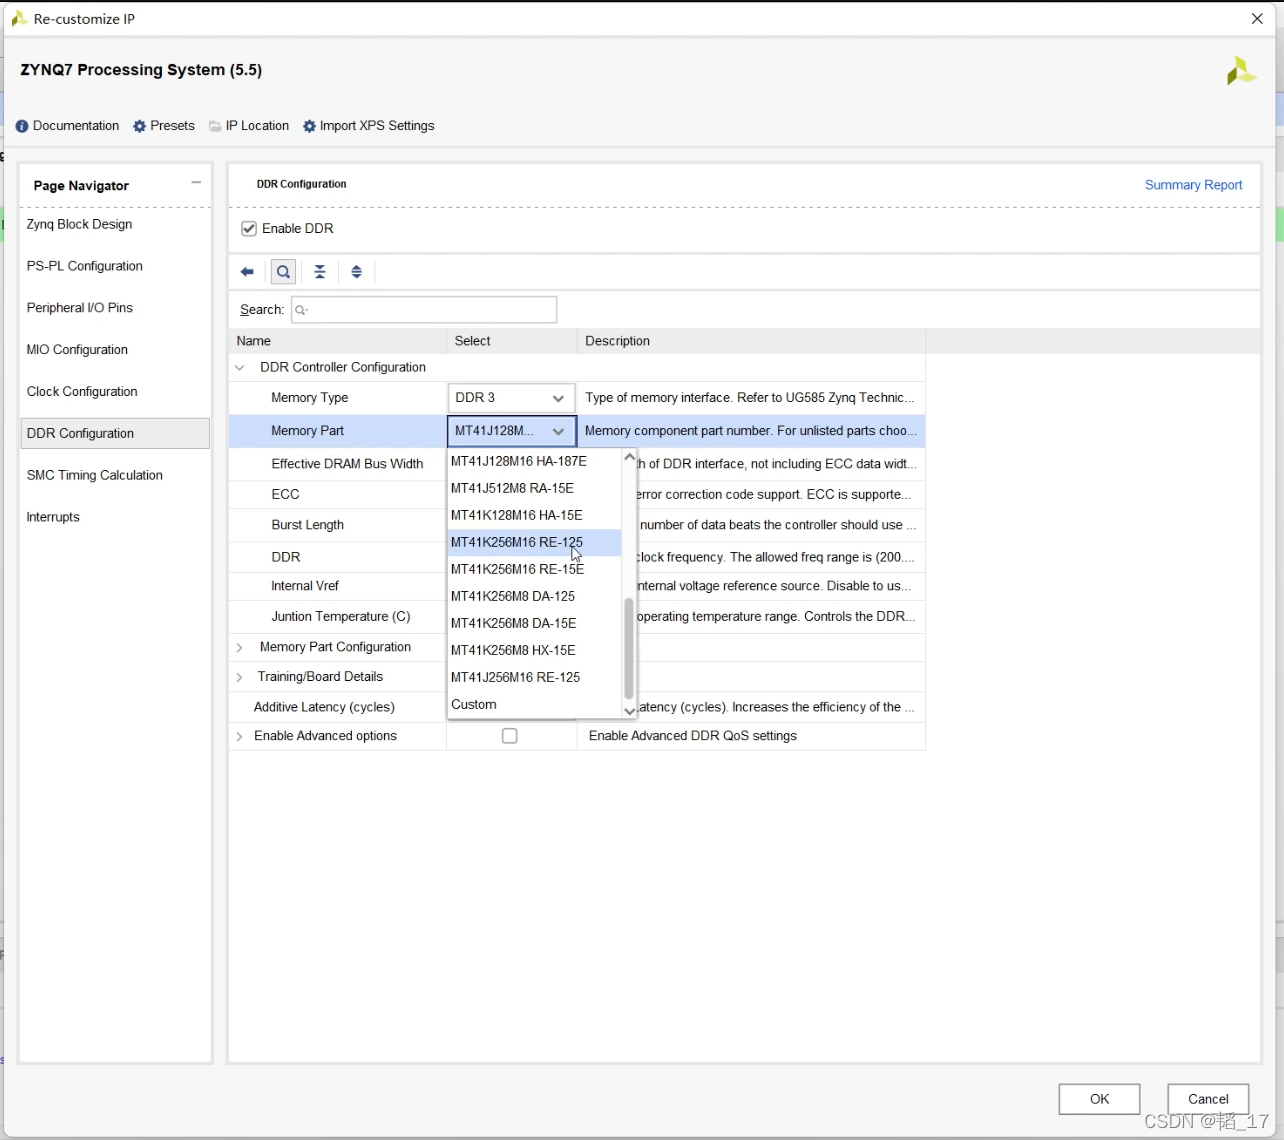Toggle the search magnifier toolbar icon
This screenshot has height=1140, width=1284.
tap(284, 272)
